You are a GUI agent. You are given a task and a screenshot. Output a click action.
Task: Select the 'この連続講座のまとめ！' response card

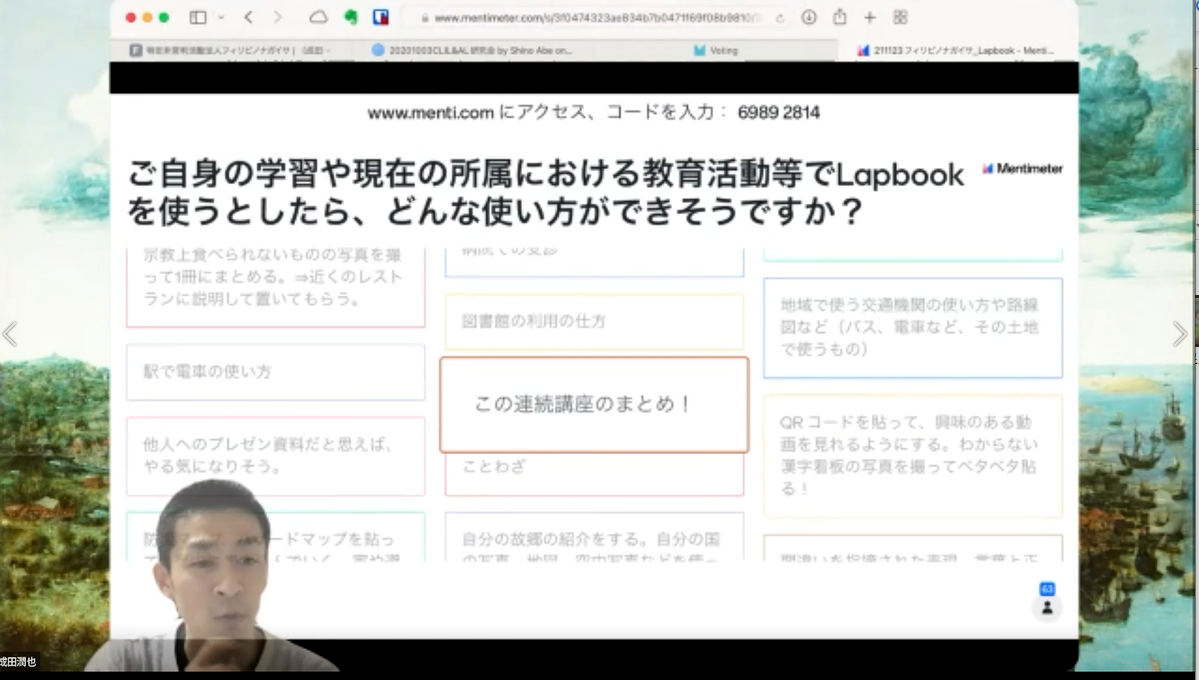pos(594,404)
